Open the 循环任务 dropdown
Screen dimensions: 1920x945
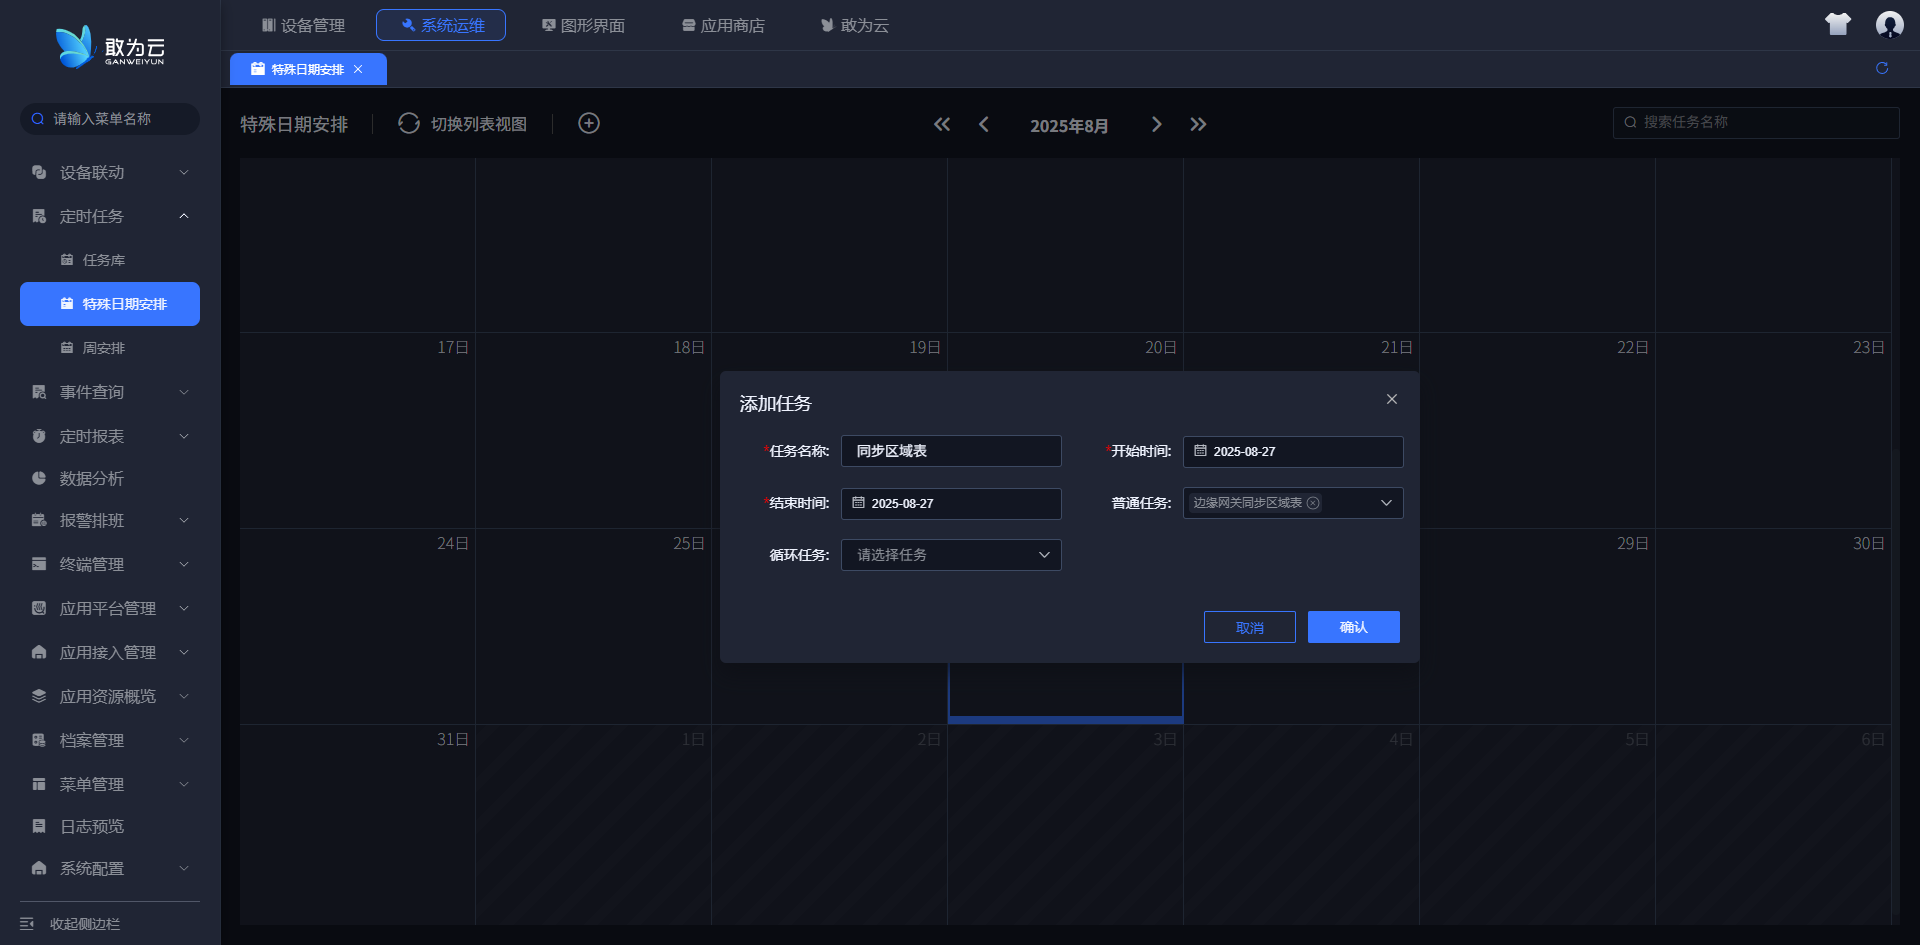pyautogui.click(x=950, y=555)
